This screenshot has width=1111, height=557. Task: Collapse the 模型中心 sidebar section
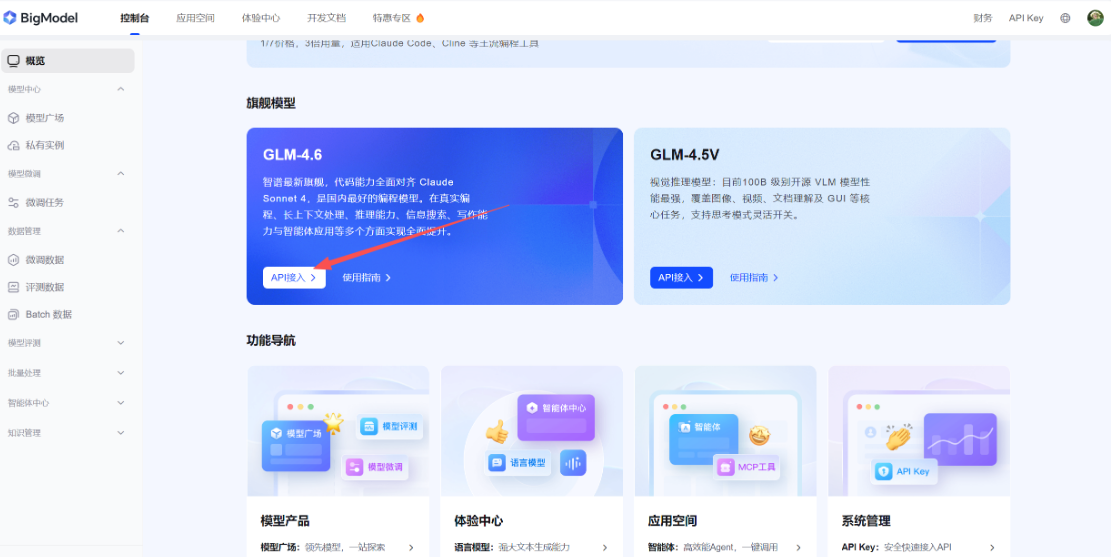pos(121,89)
